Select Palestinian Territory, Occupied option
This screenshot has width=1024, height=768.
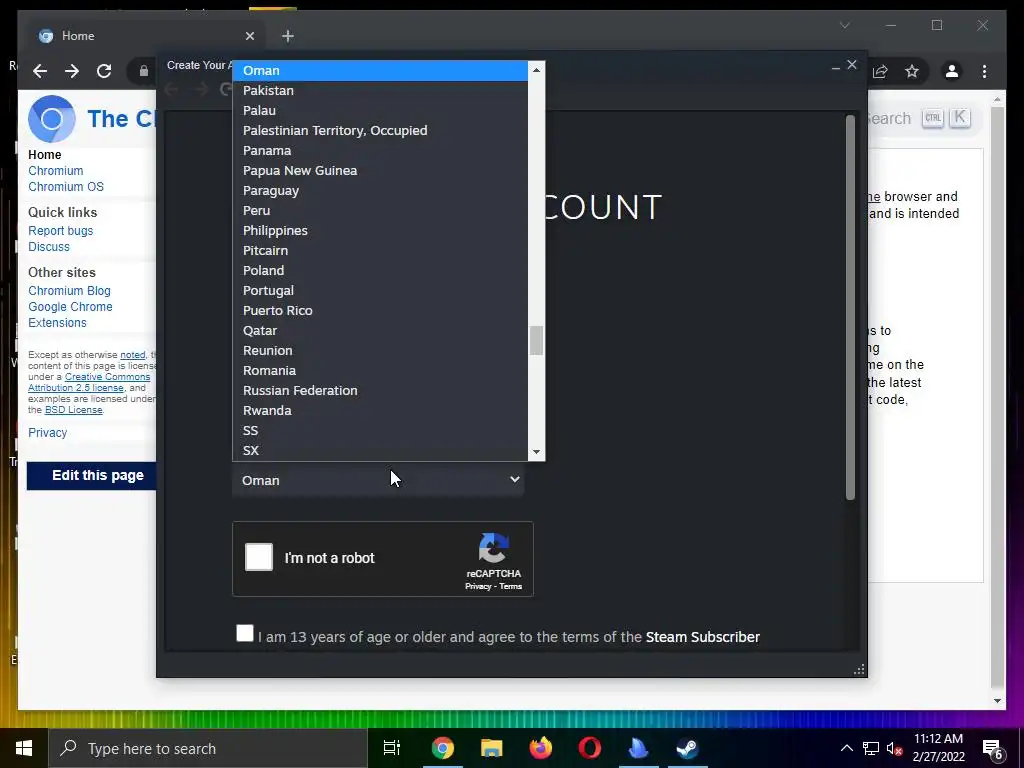pos(380,131)
